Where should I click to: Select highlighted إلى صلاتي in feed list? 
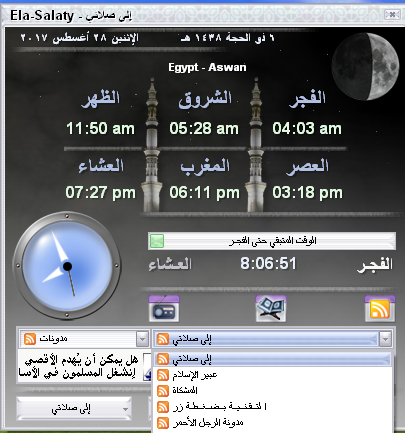coord(272,359)
